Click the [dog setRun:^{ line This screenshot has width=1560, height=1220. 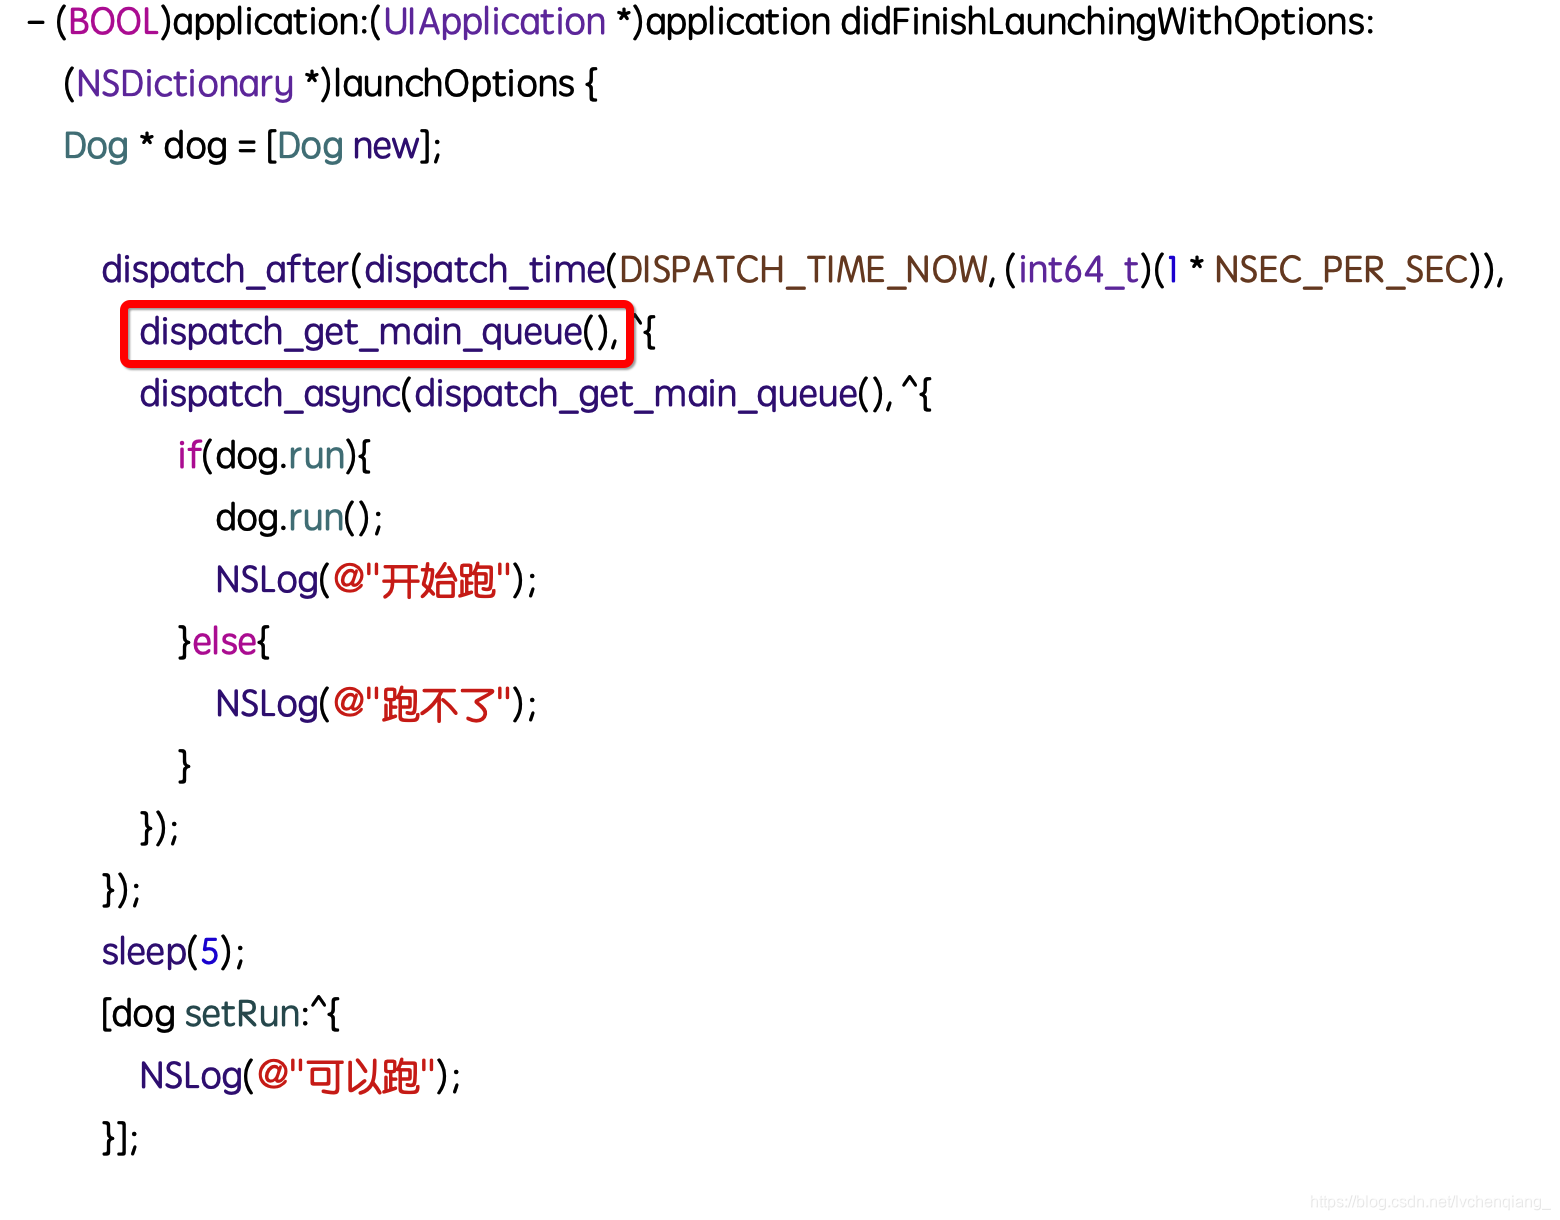[220, 1014]
